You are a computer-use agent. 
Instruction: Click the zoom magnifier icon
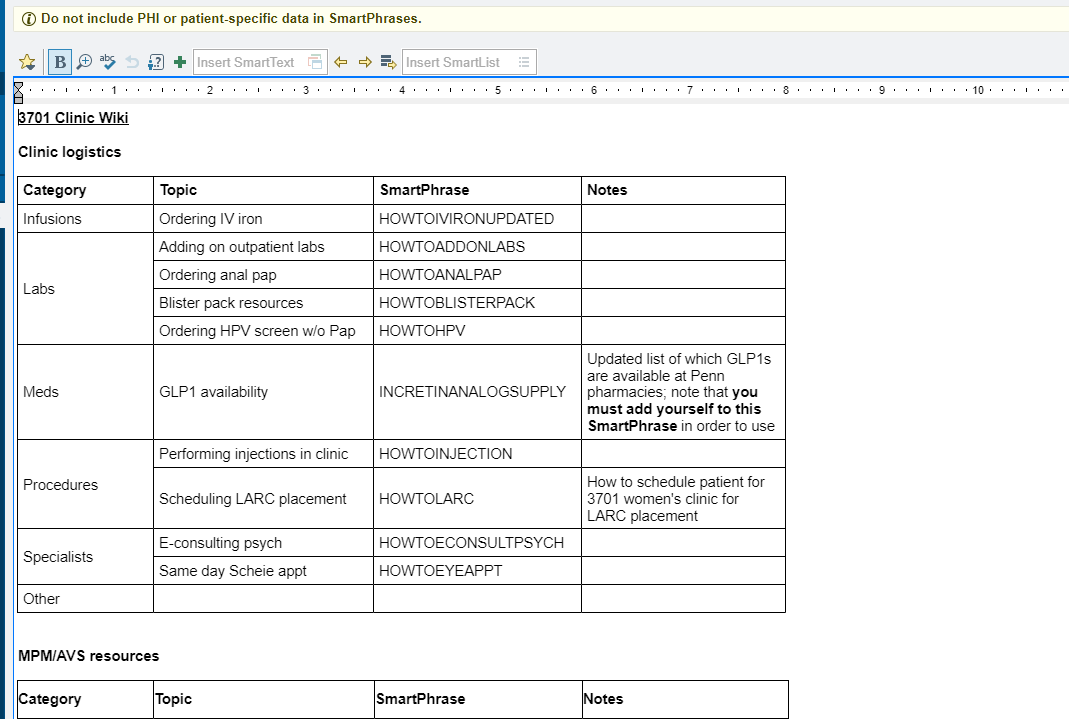[x=84, y=62]
